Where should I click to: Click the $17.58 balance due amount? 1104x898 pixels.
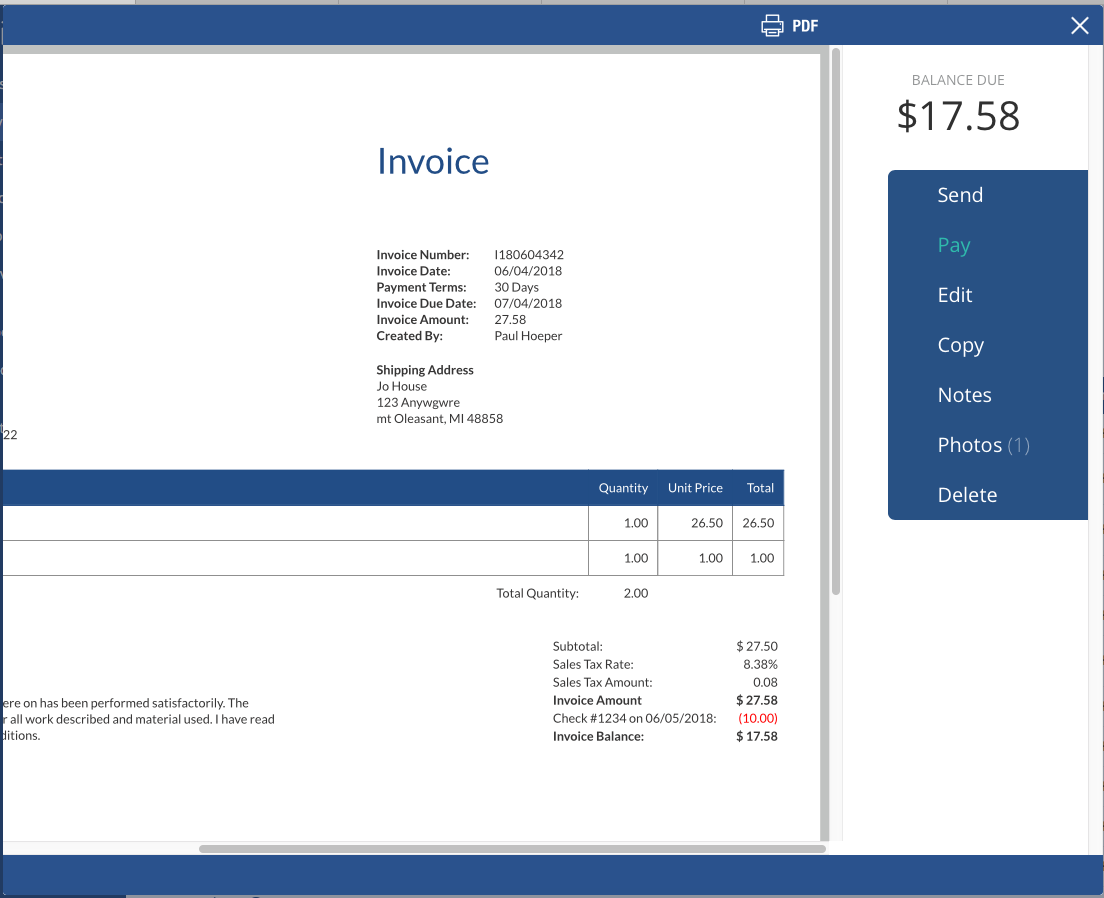tap(958, 116)
